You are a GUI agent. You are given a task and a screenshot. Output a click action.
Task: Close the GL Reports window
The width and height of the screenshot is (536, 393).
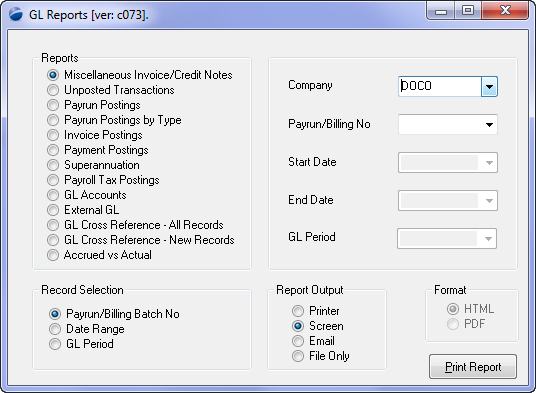tap(505, 11)
